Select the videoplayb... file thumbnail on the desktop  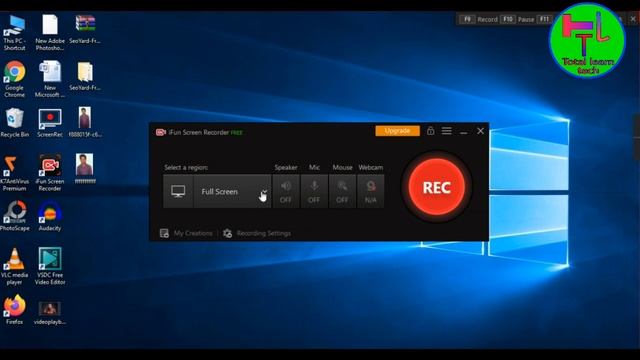(50, 313)
